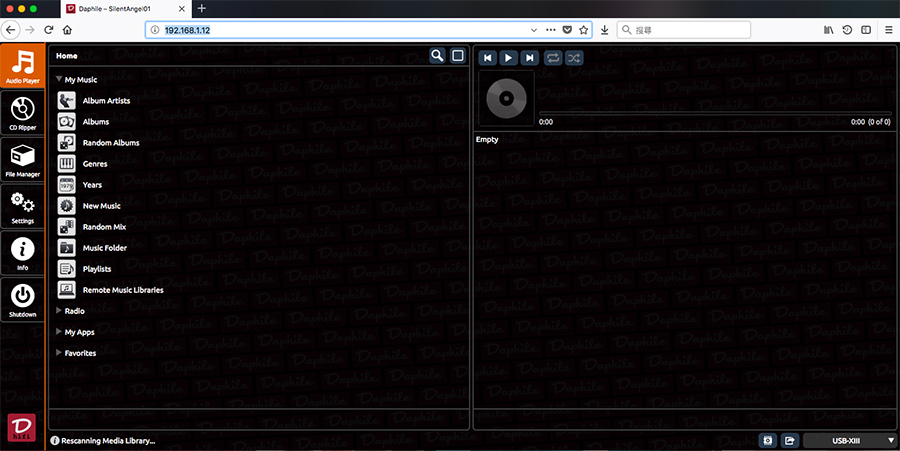Open Daphile Settings
The width and height of the screenshot is (900, 451).
pyautogui.click(x=22, y=206)
